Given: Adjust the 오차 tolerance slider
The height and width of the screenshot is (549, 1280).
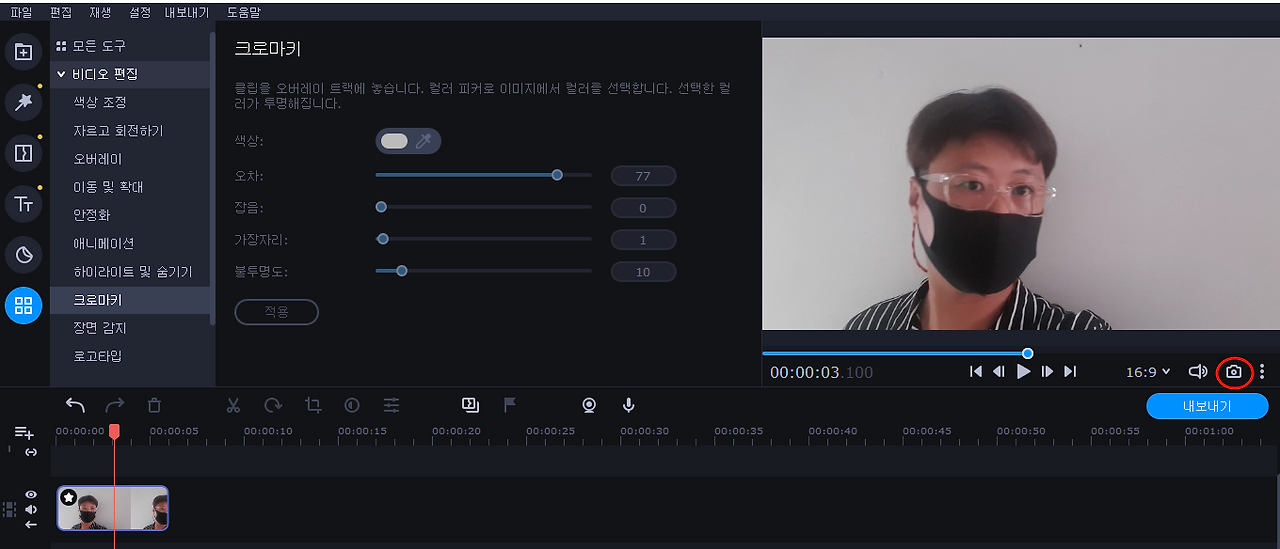Looking at the screenshot, I should click(x=483, y=175).
